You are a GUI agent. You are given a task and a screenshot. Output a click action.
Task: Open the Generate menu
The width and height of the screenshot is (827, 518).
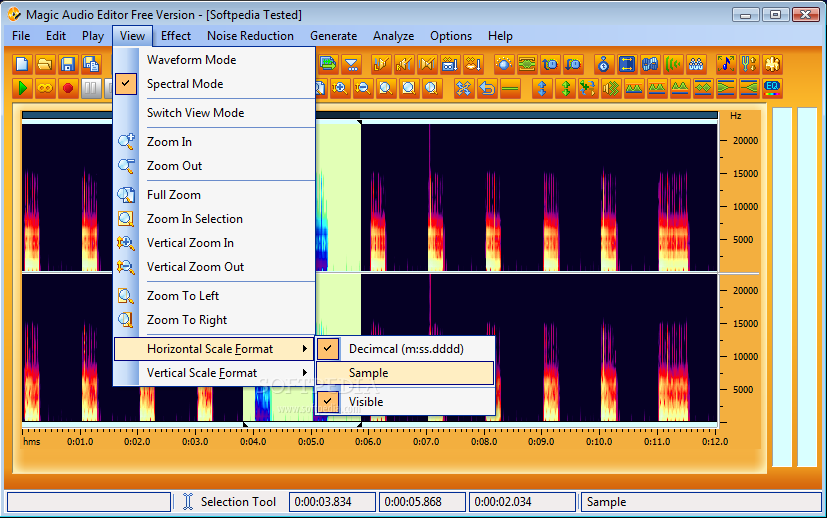333,36
